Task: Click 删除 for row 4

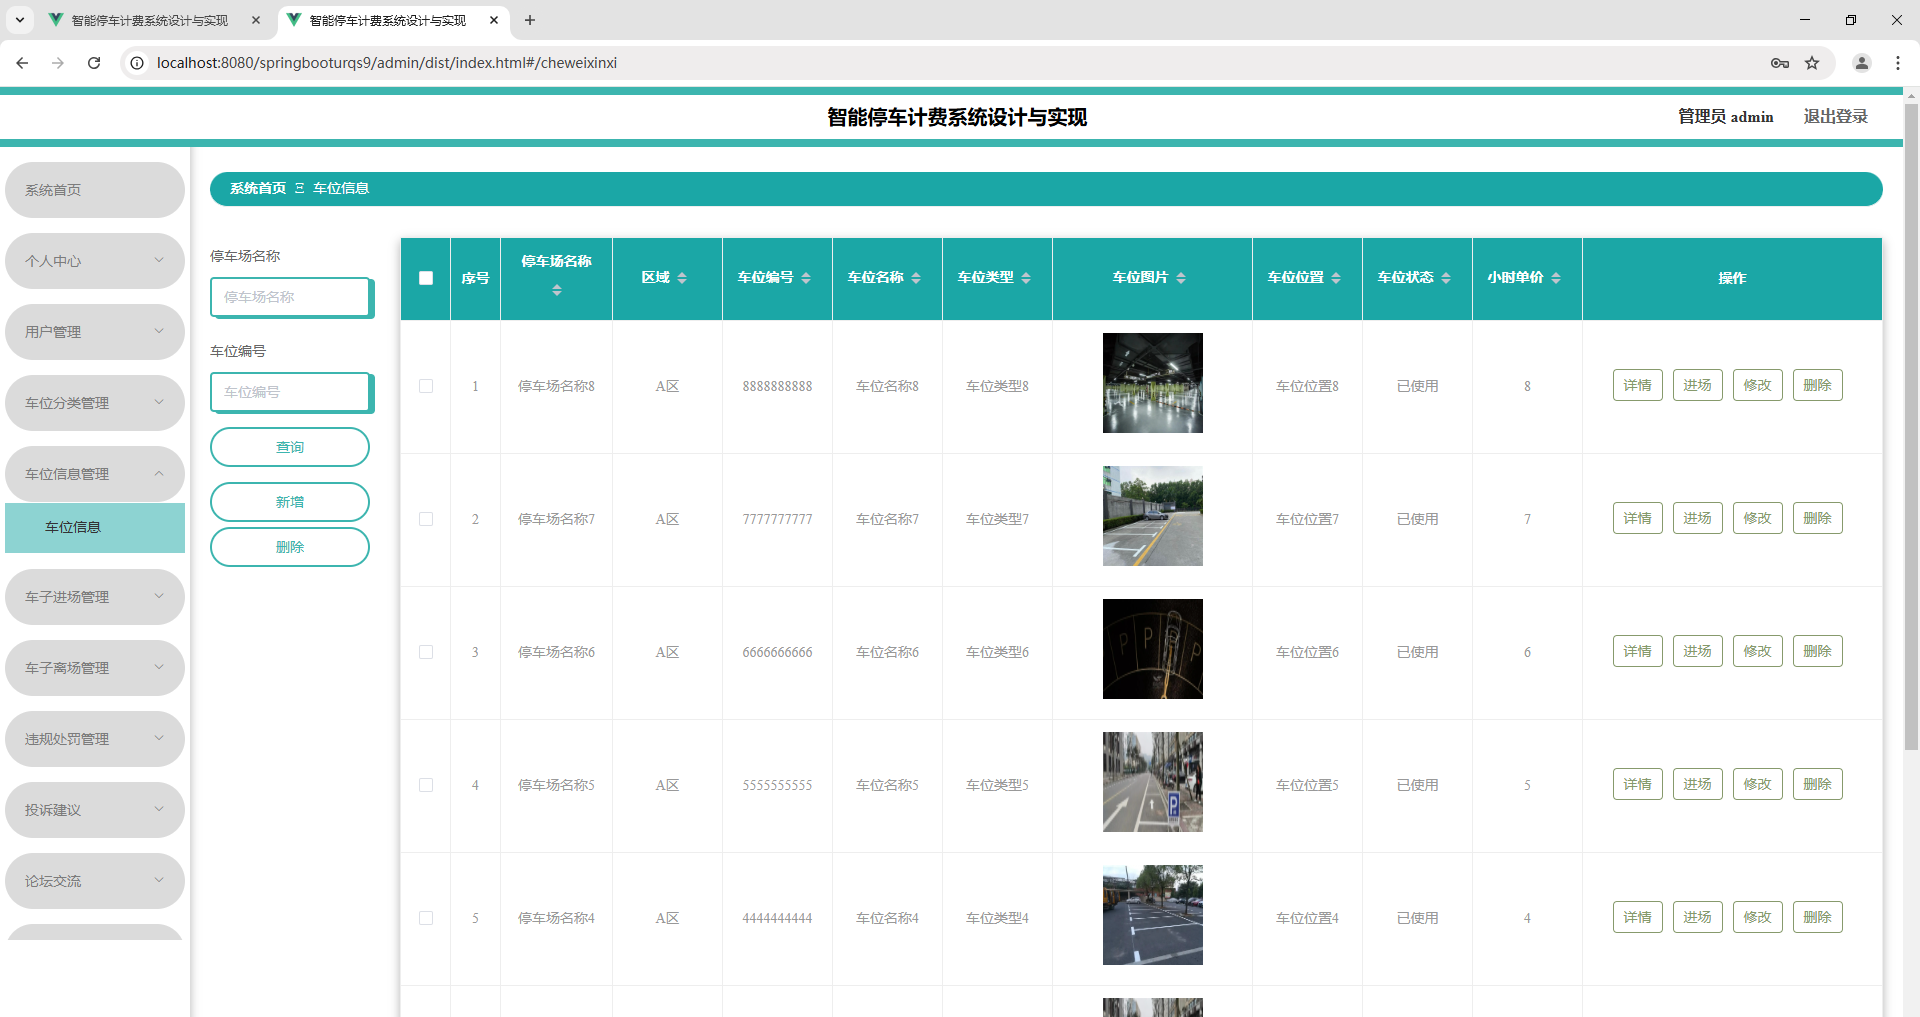Action: tap(1818, 784)
